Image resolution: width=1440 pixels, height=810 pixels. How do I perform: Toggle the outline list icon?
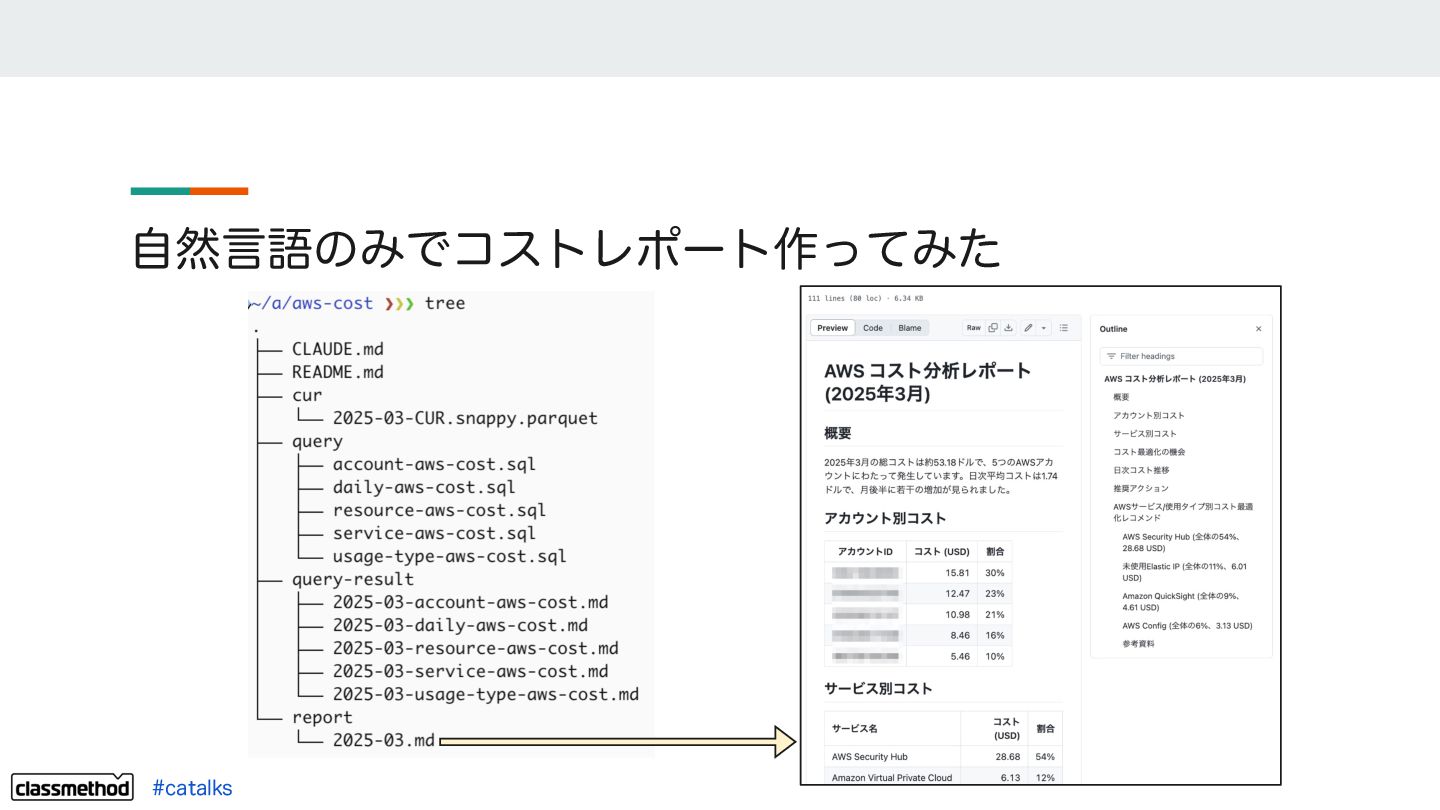coord(1063,328)
